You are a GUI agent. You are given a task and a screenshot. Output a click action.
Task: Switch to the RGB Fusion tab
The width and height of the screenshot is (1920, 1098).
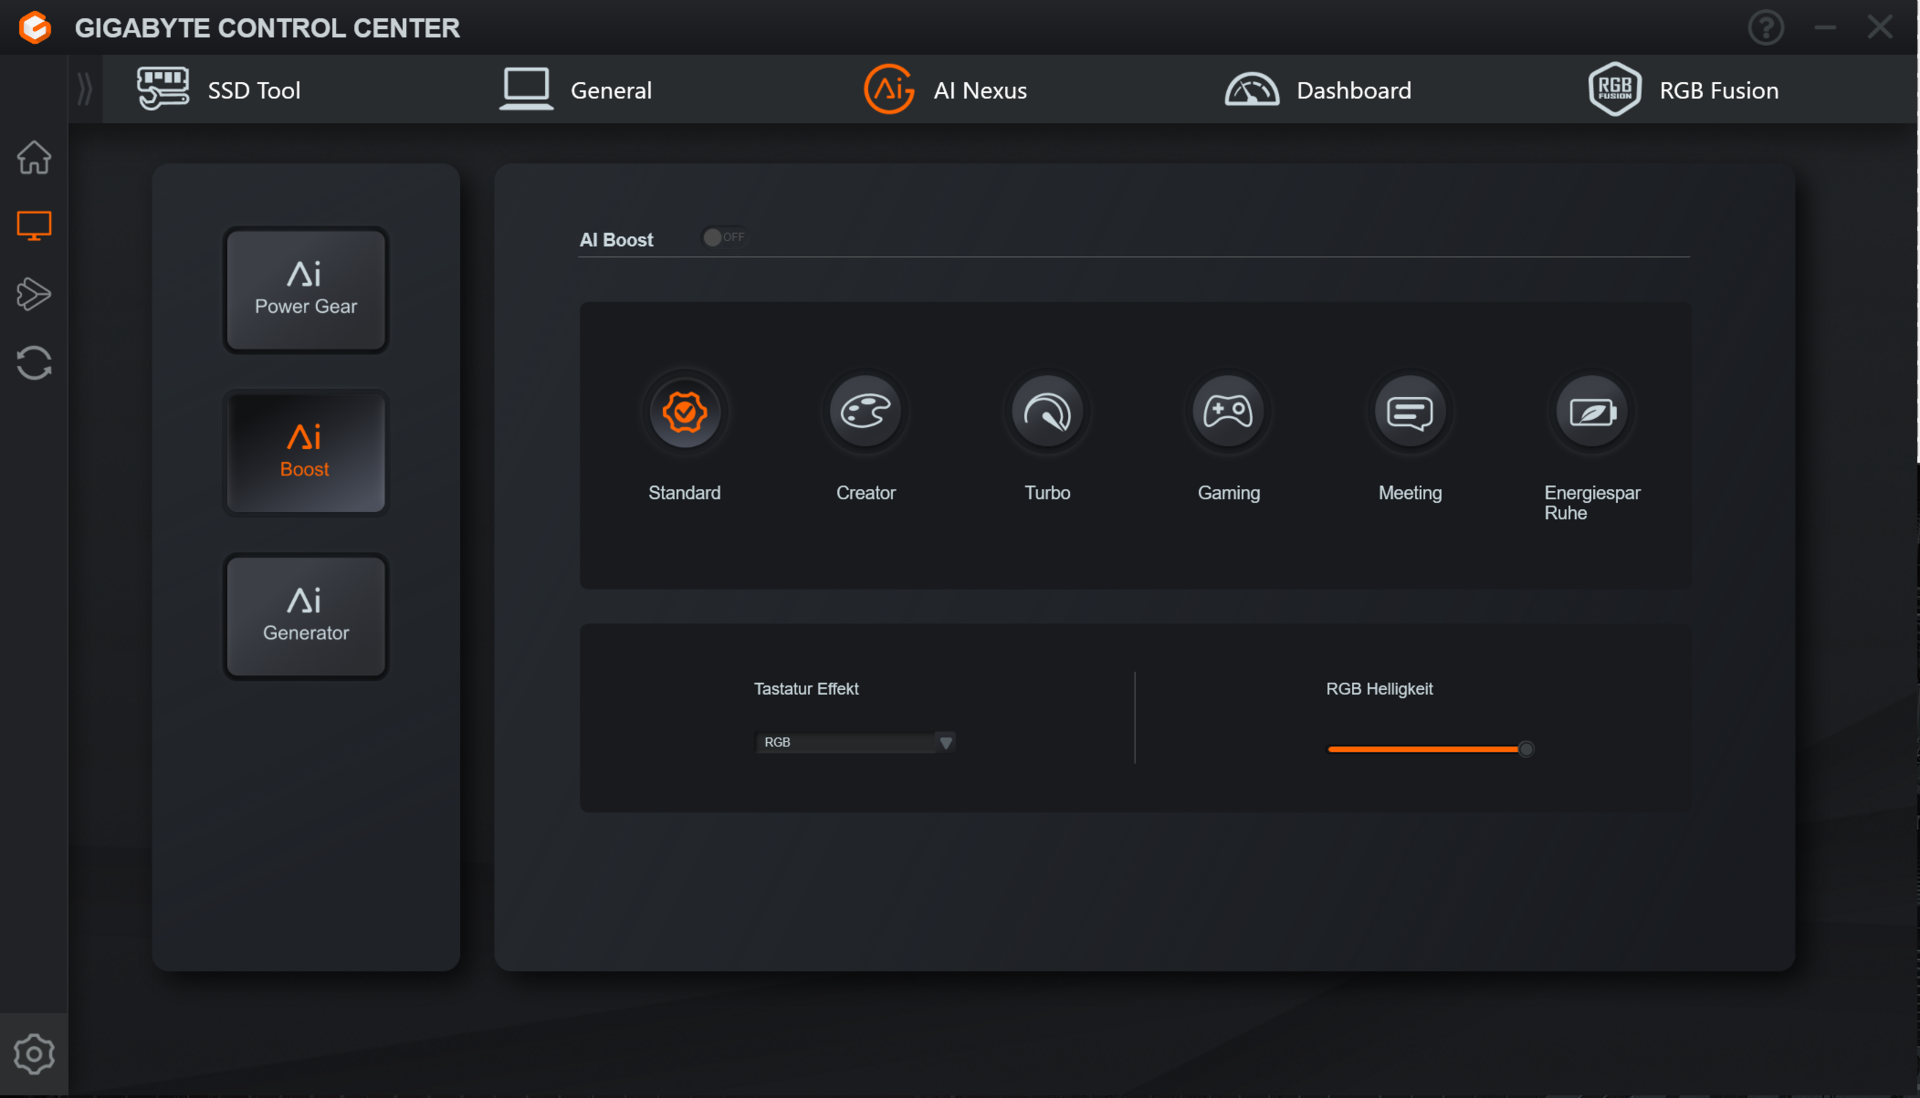tap(1684, 90)
